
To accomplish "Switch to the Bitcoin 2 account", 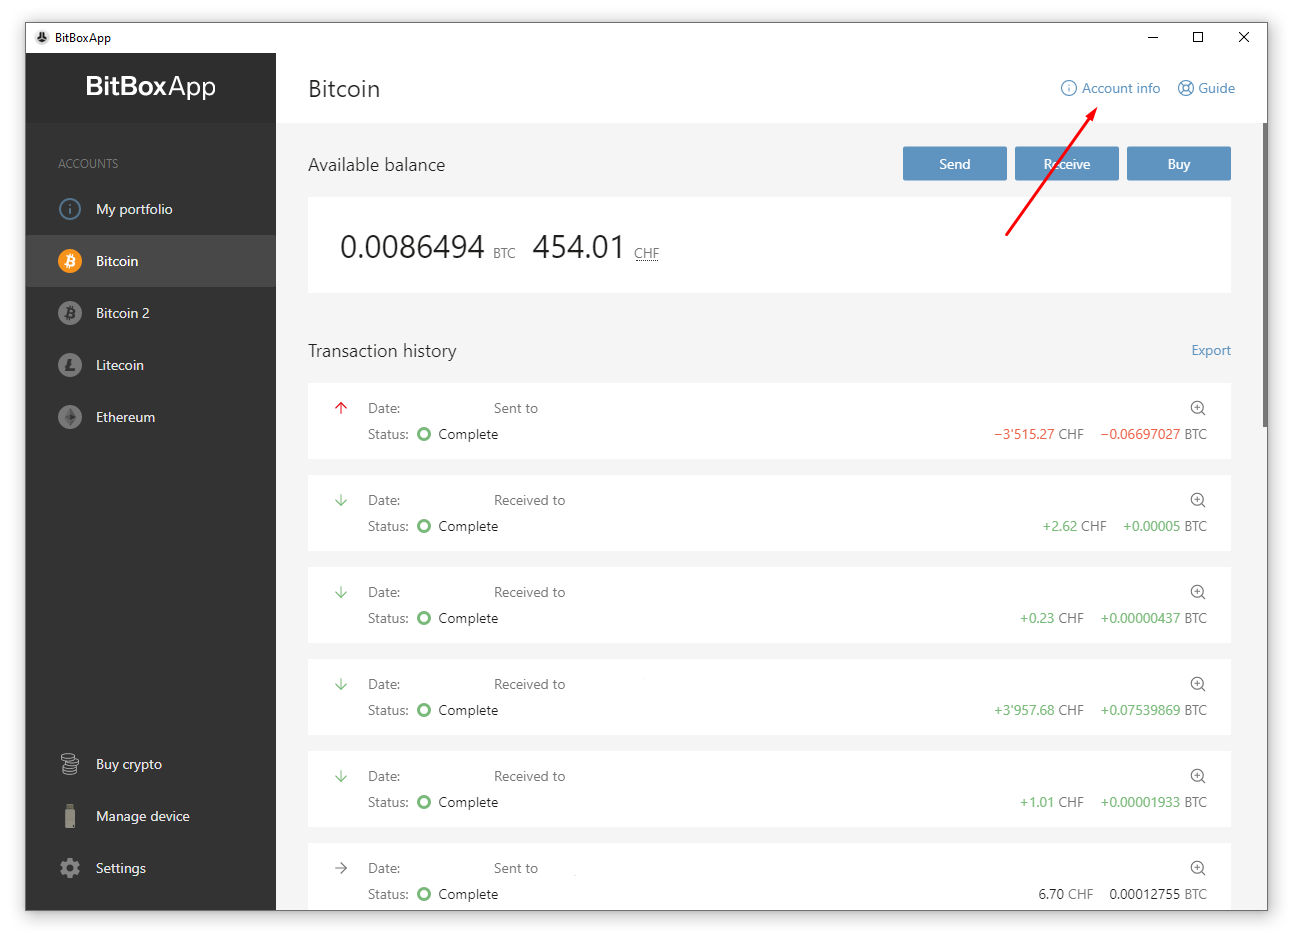I will pos(150,313).
